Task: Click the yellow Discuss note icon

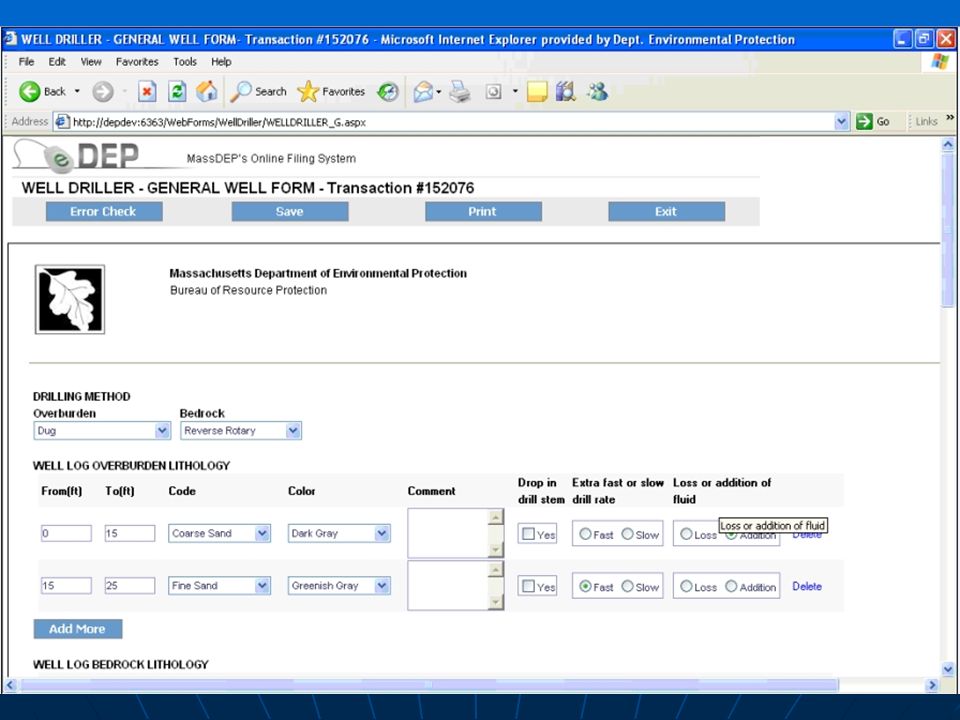Action: tap(537, 92)
